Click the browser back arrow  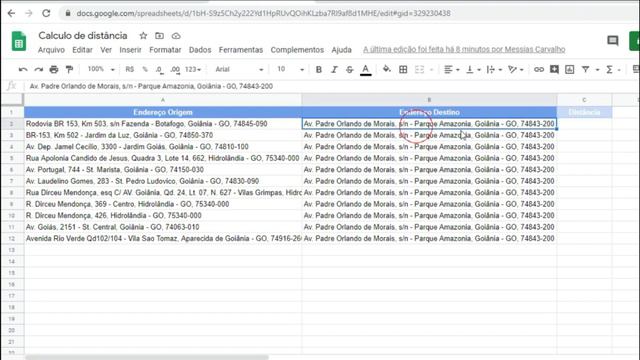tap(11, 13)
